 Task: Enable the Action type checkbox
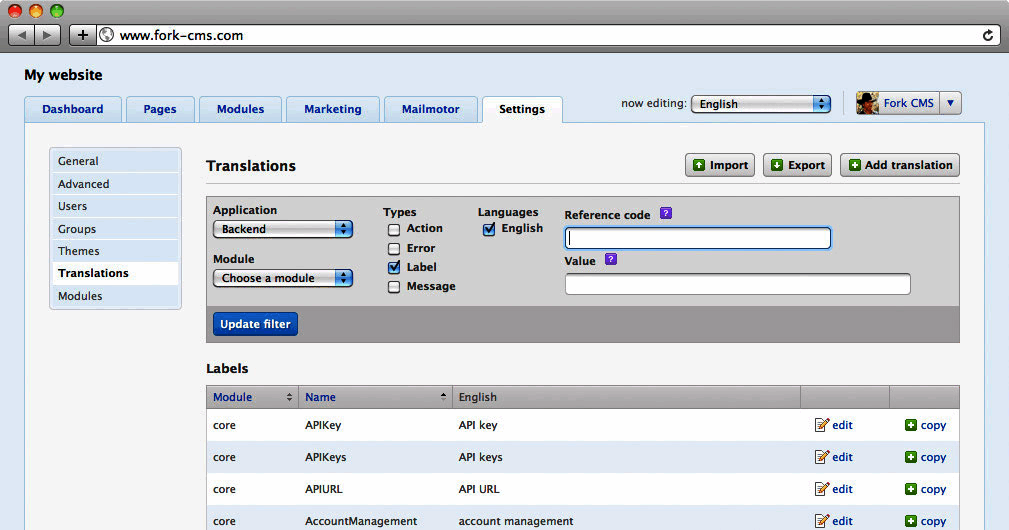[394, 229]
